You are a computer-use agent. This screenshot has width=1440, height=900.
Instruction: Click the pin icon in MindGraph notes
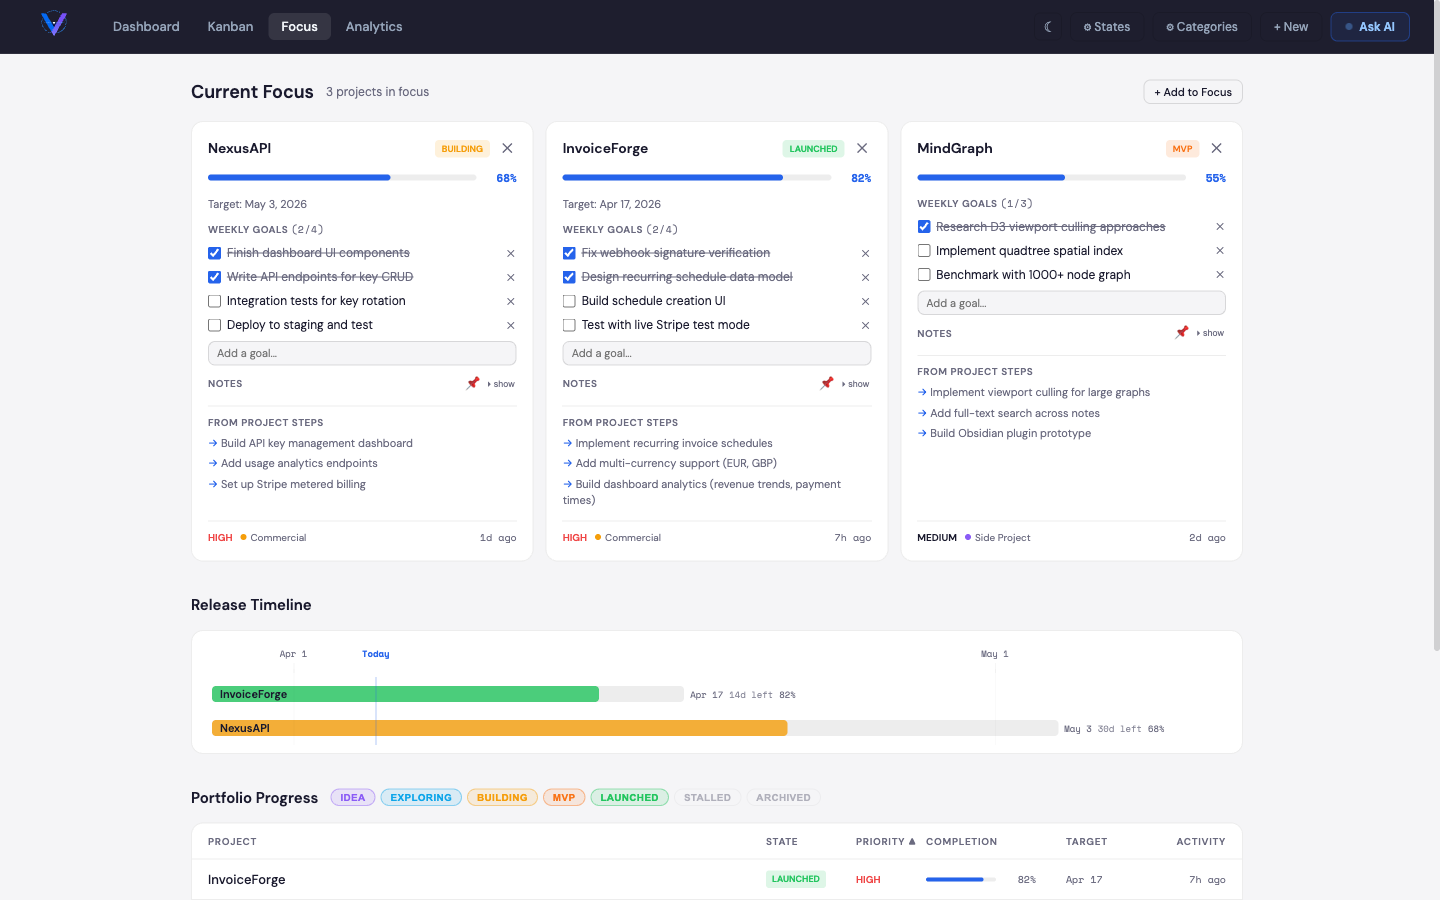tap(1182, 332)
